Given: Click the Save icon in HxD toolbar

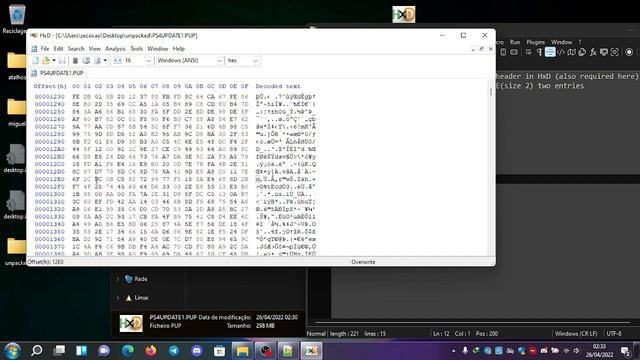Looking at the screenshot, I should click(62, 61).
